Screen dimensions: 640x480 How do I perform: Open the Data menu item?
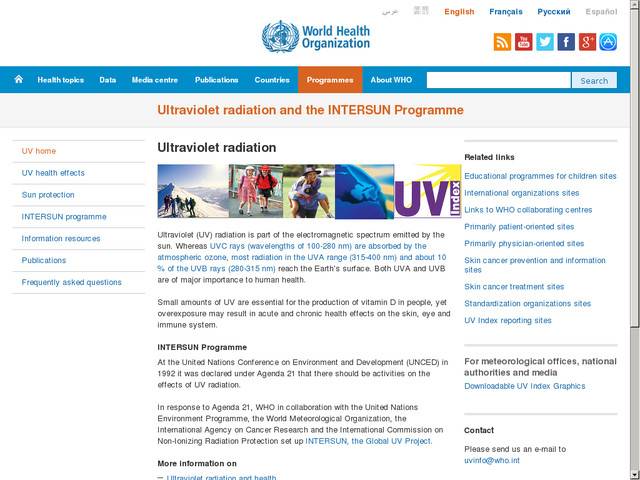[107, 80]
